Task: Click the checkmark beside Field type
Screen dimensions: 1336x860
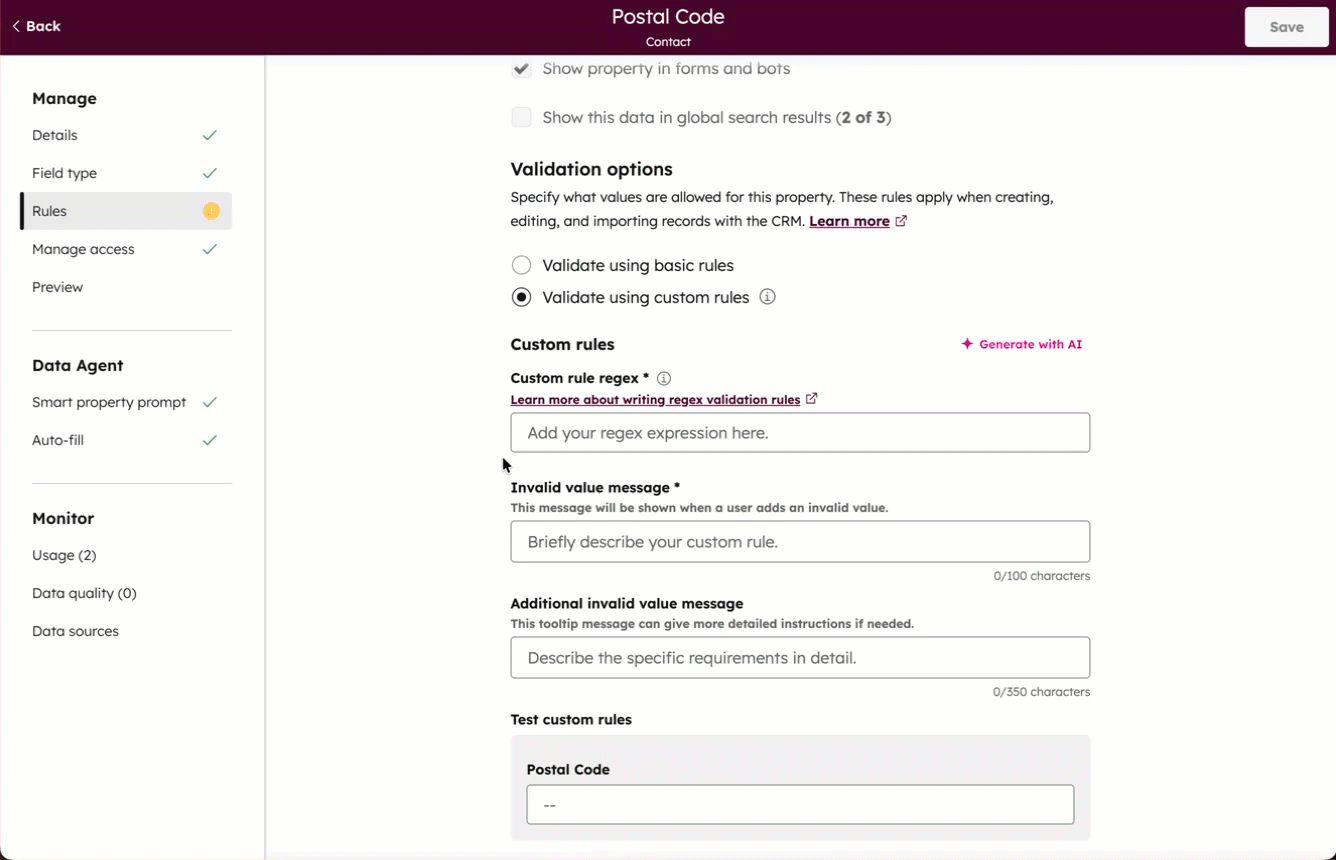Action: coord(209,172)
